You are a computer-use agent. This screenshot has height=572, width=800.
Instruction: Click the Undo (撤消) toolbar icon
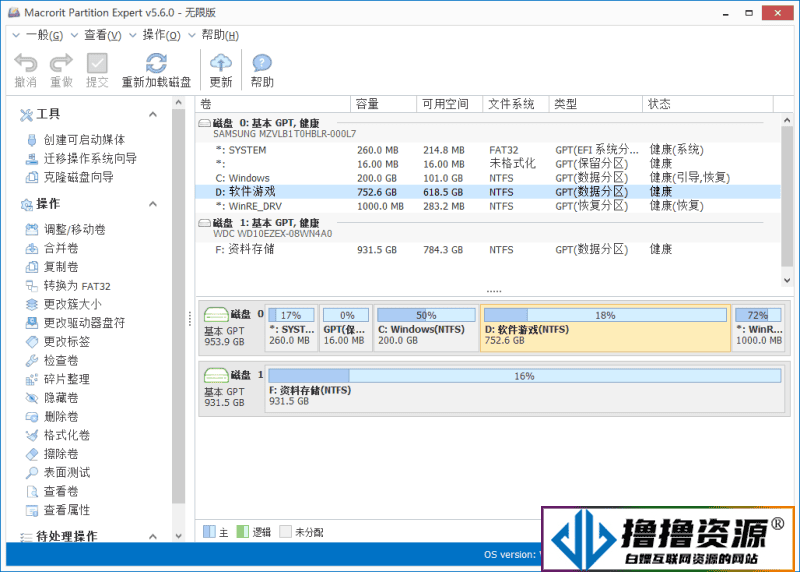point(26,63)
